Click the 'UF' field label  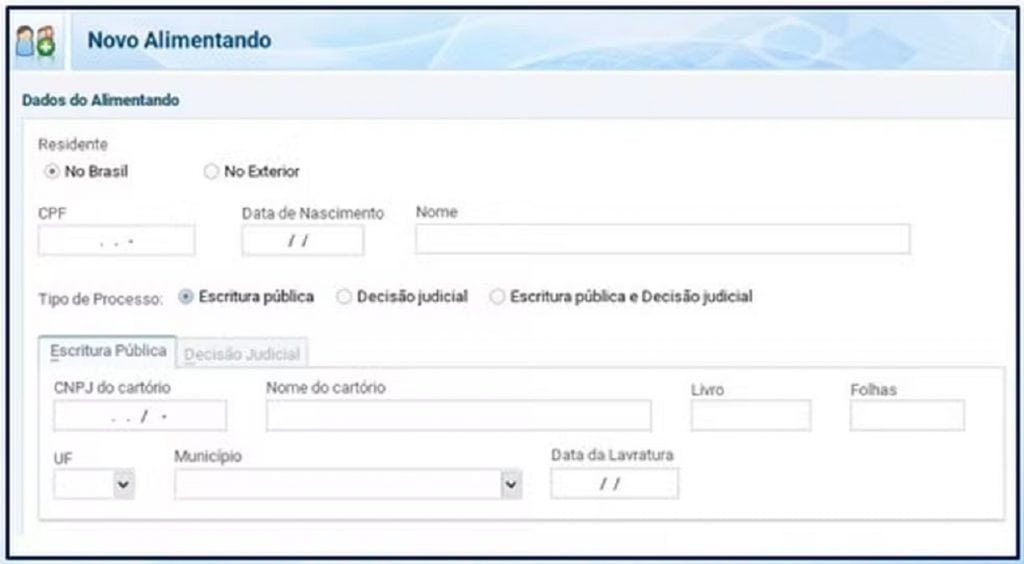click(63, 459)
